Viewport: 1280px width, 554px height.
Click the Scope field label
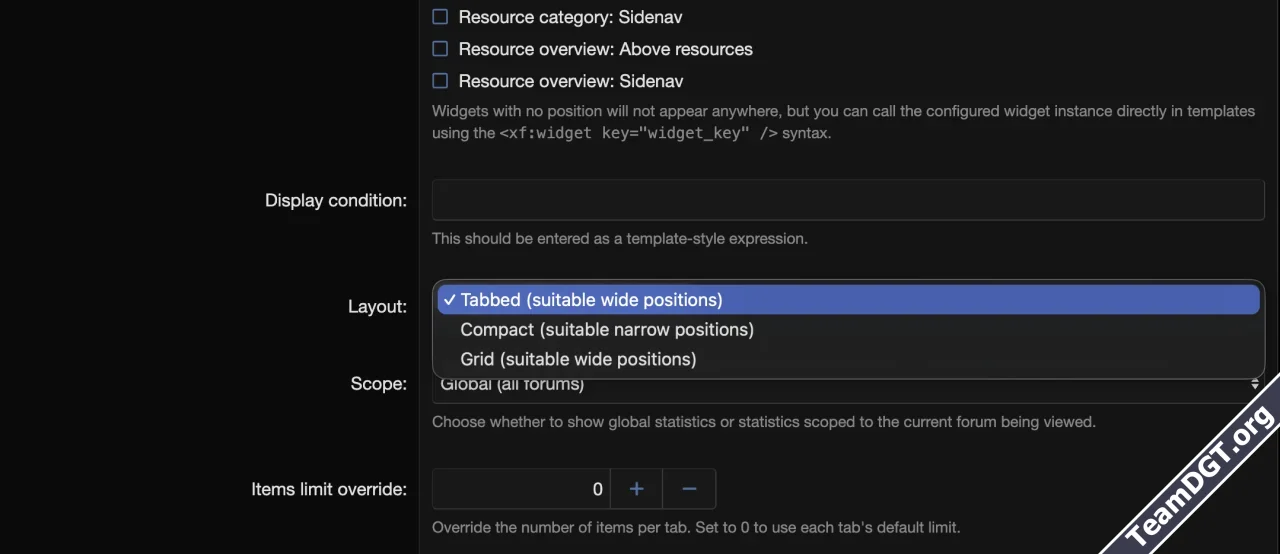pos(378,384)
